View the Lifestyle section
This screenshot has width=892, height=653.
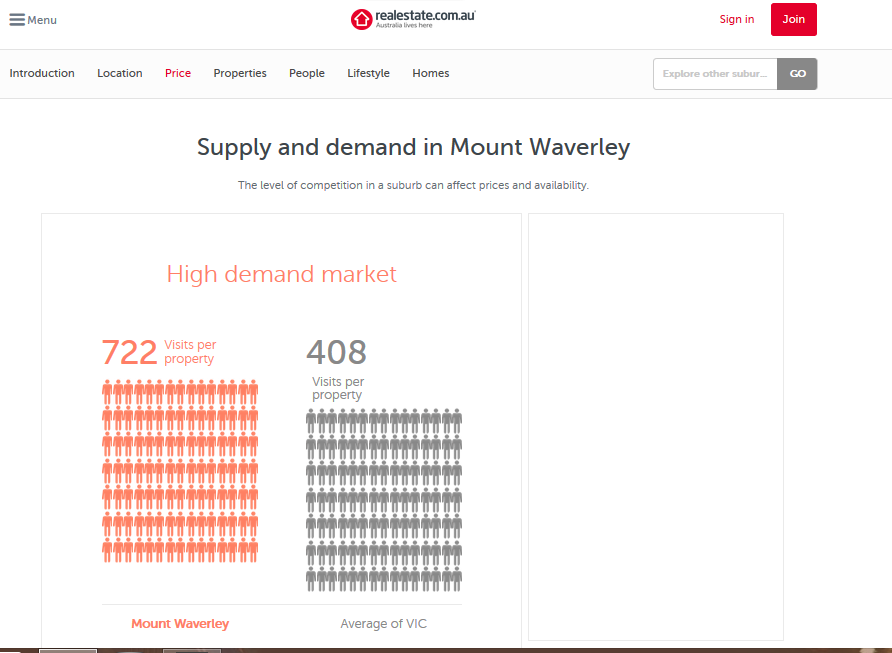368,73
